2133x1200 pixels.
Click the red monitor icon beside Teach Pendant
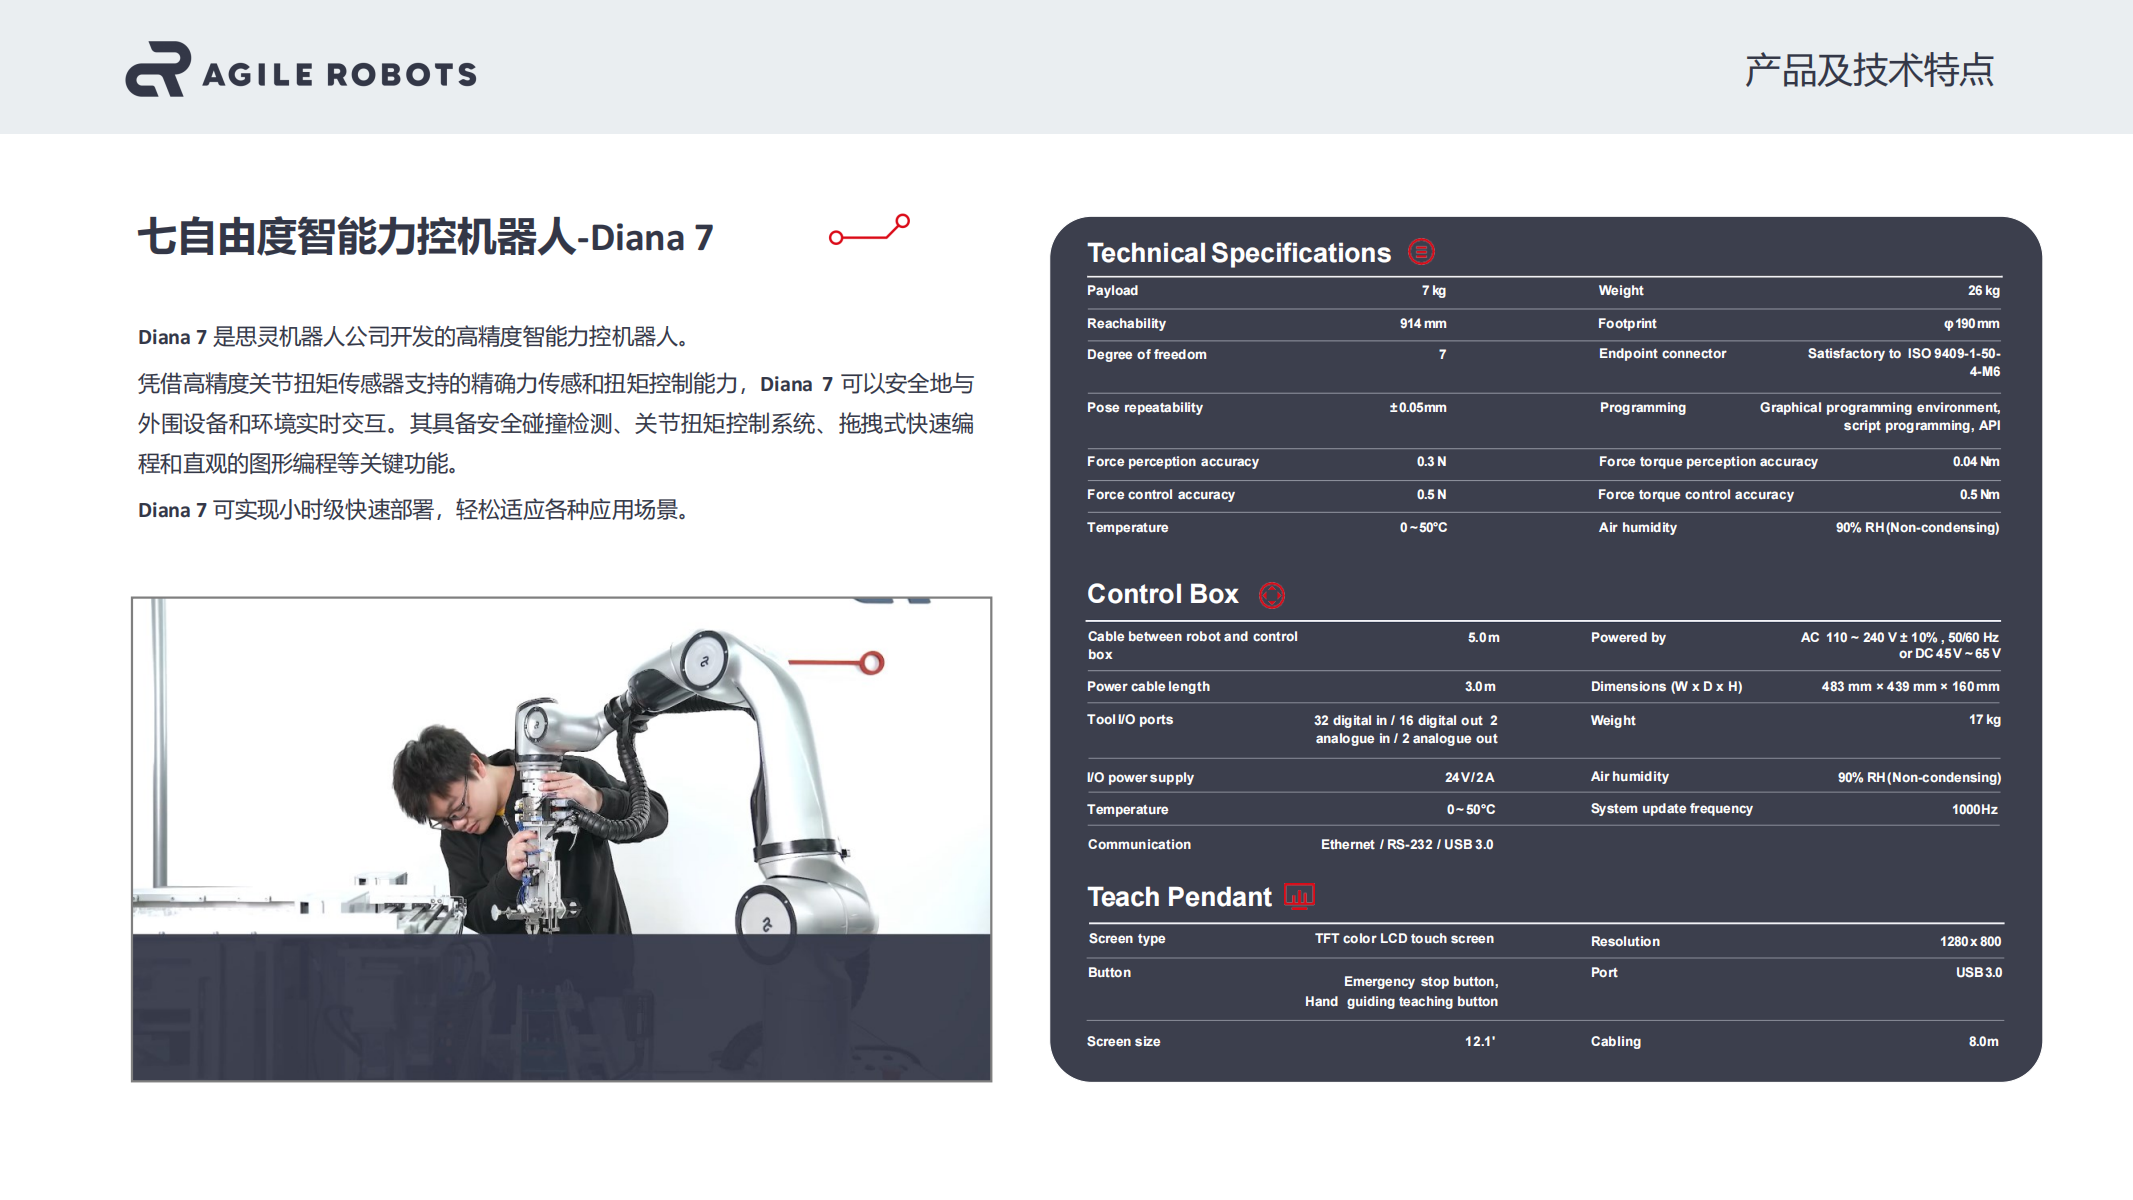pos(1299,897)
